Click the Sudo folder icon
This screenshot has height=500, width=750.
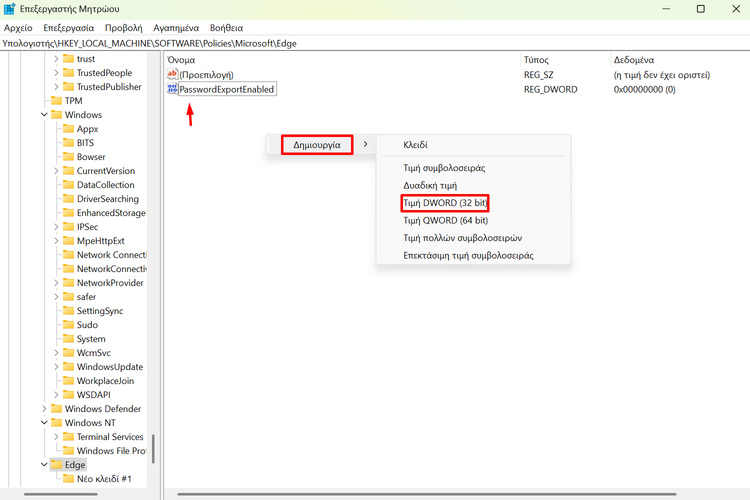68,324
